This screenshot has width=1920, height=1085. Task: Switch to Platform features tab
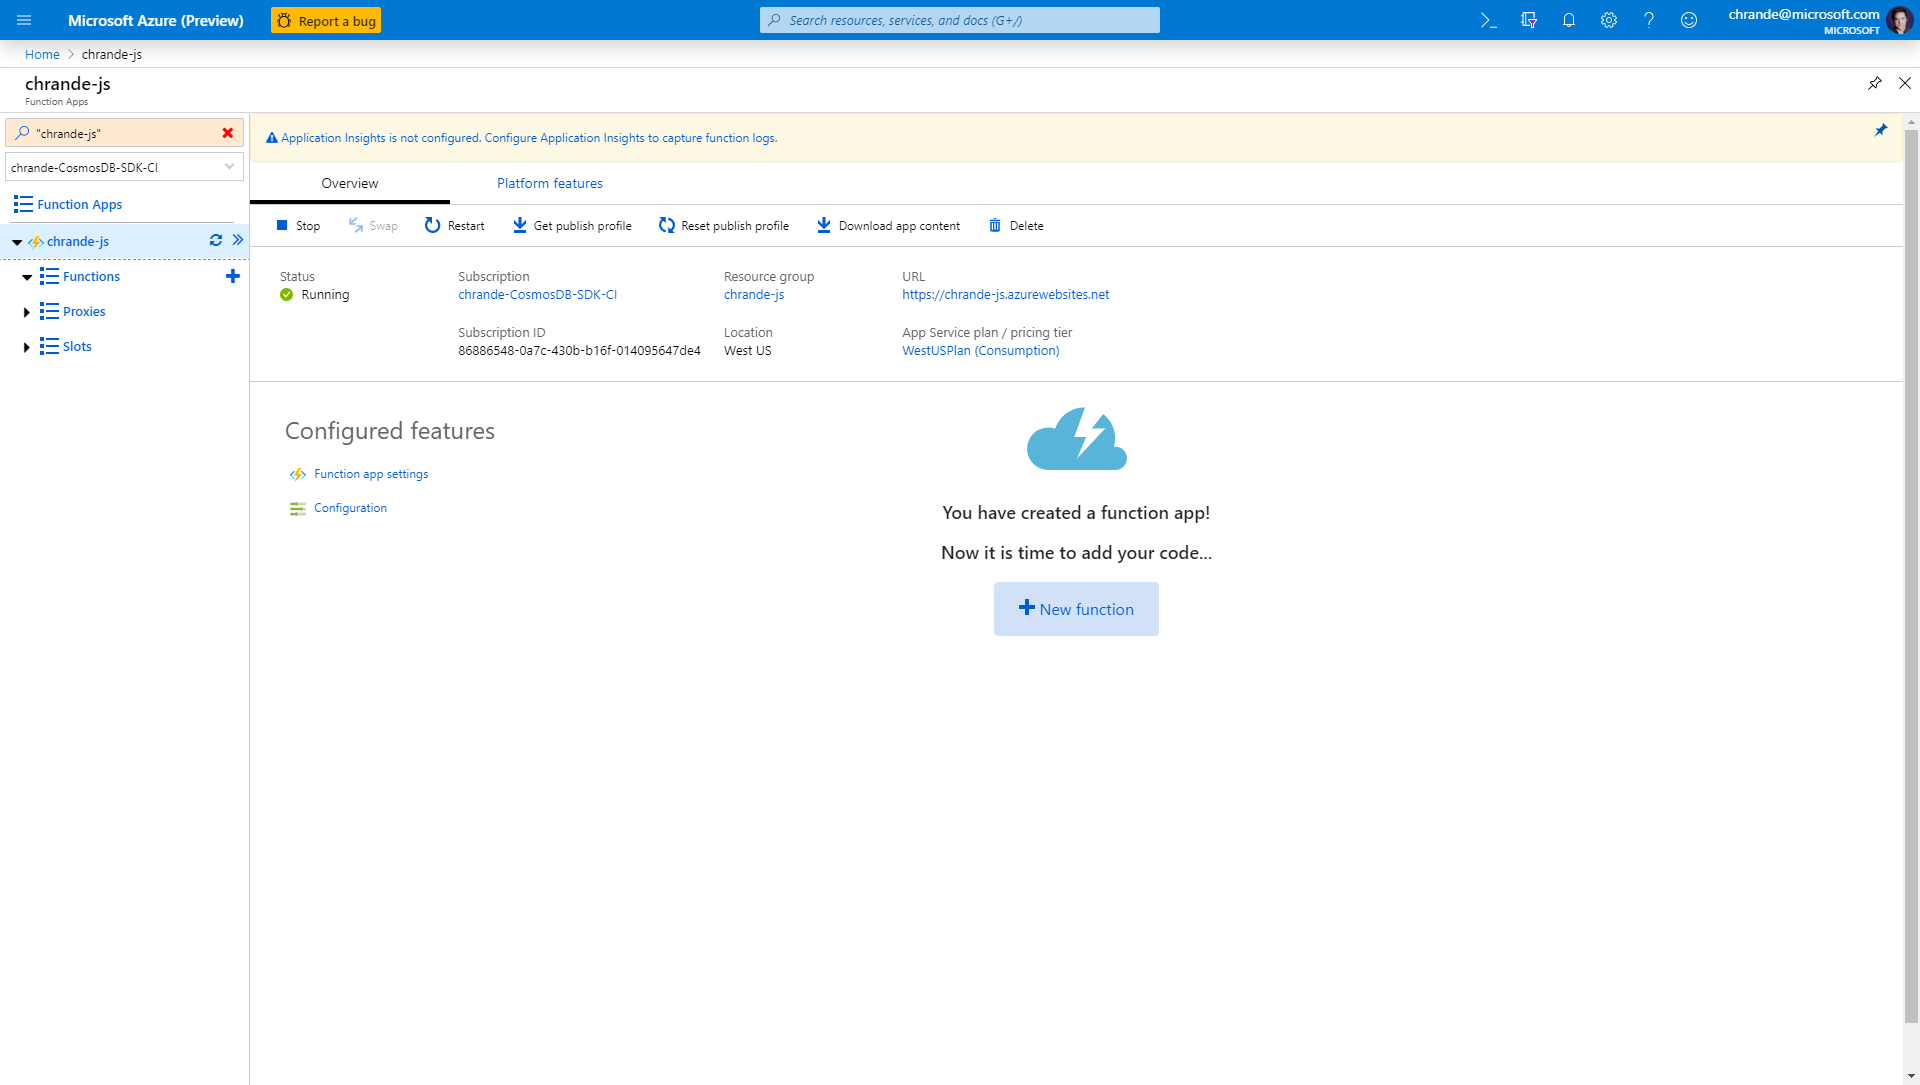pyautogui.click(x=550, y=183)
